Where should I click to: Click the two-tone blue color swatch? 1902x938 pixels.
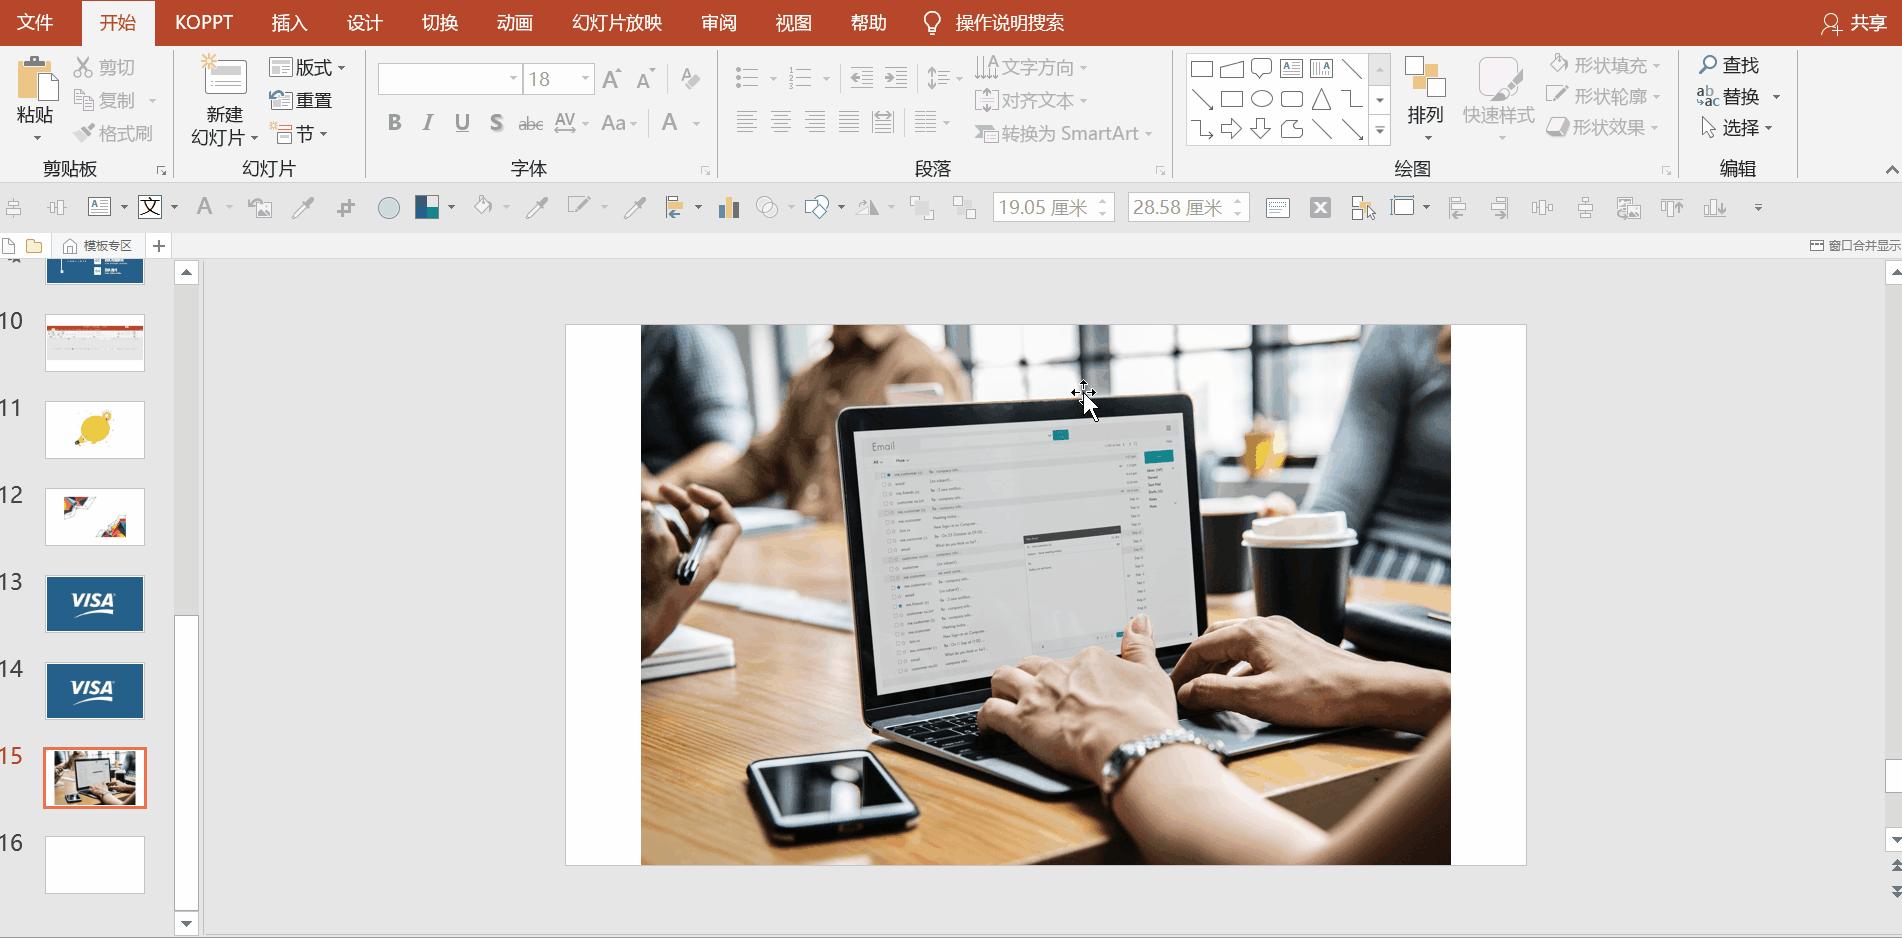coord(427,207)
